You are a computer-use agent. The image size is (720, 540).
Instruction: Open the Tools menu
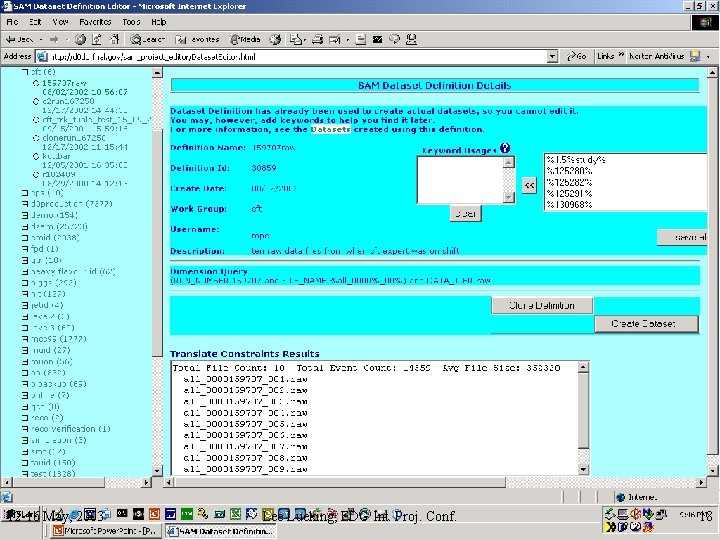click(131, 22)
